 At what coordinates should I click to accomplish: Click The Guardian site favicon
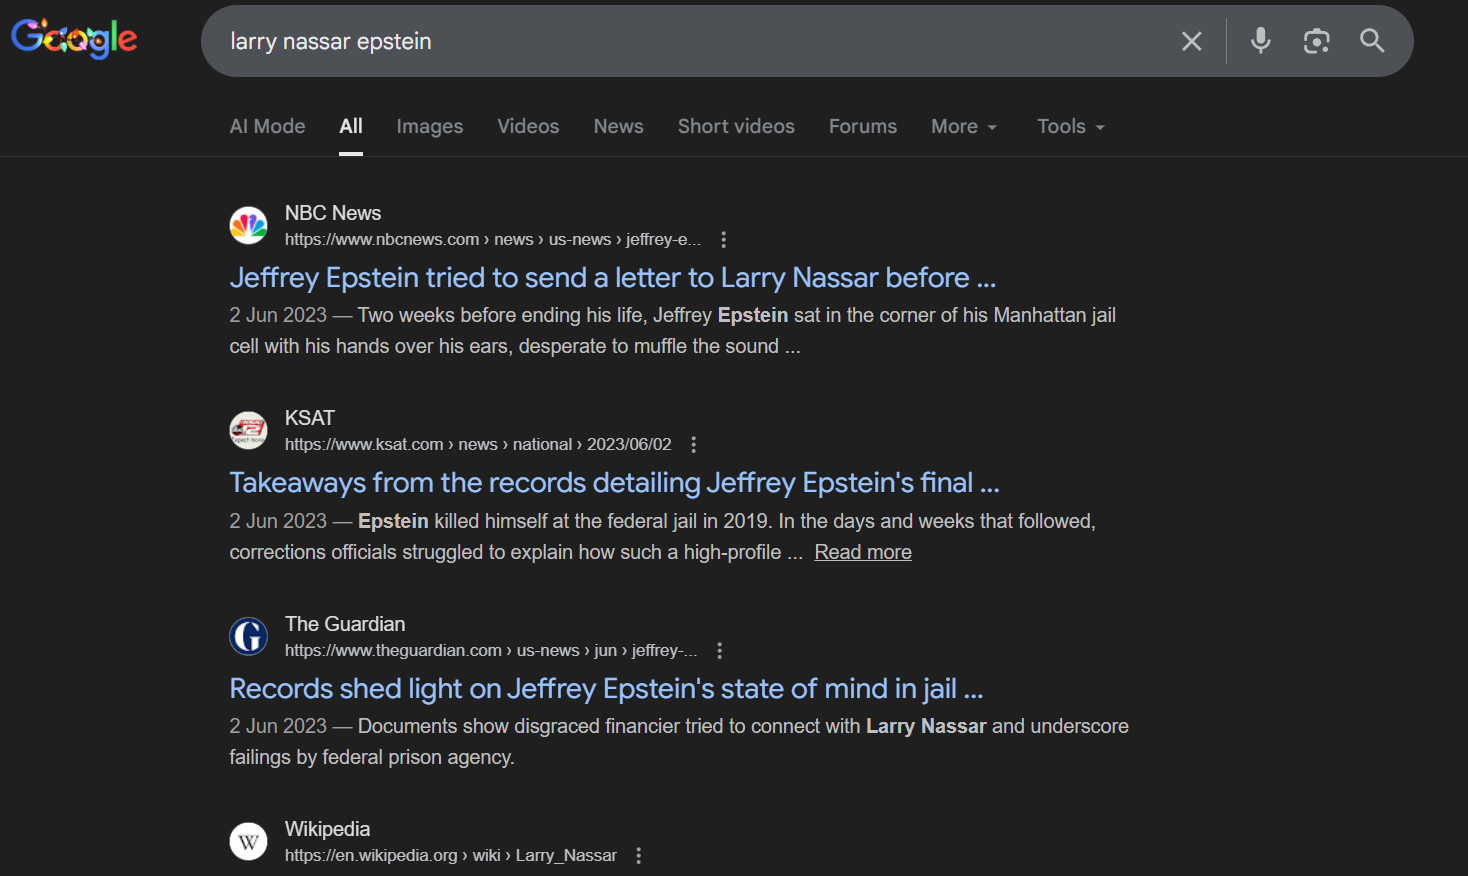(248, 636)
